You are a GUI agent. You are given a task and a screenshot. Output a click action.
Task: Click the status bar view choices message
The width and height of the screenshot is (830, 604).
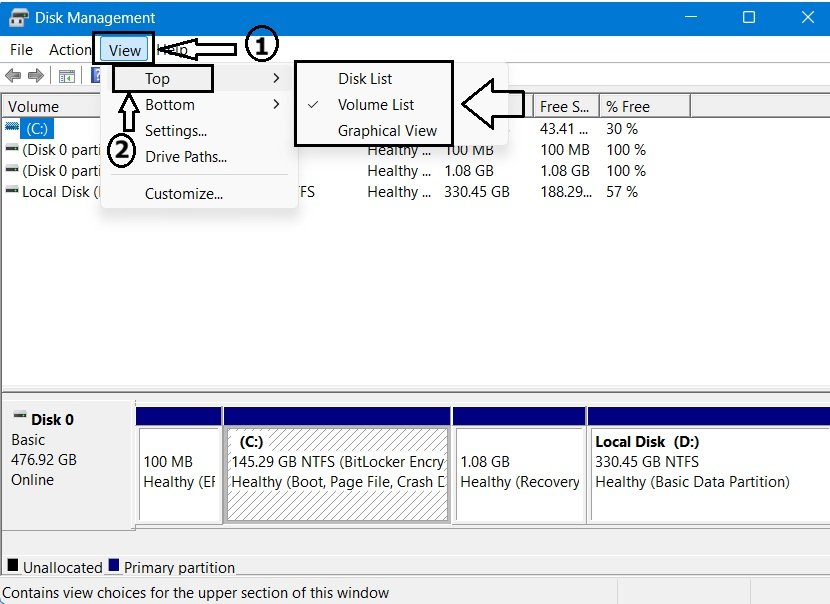(195, 592)
